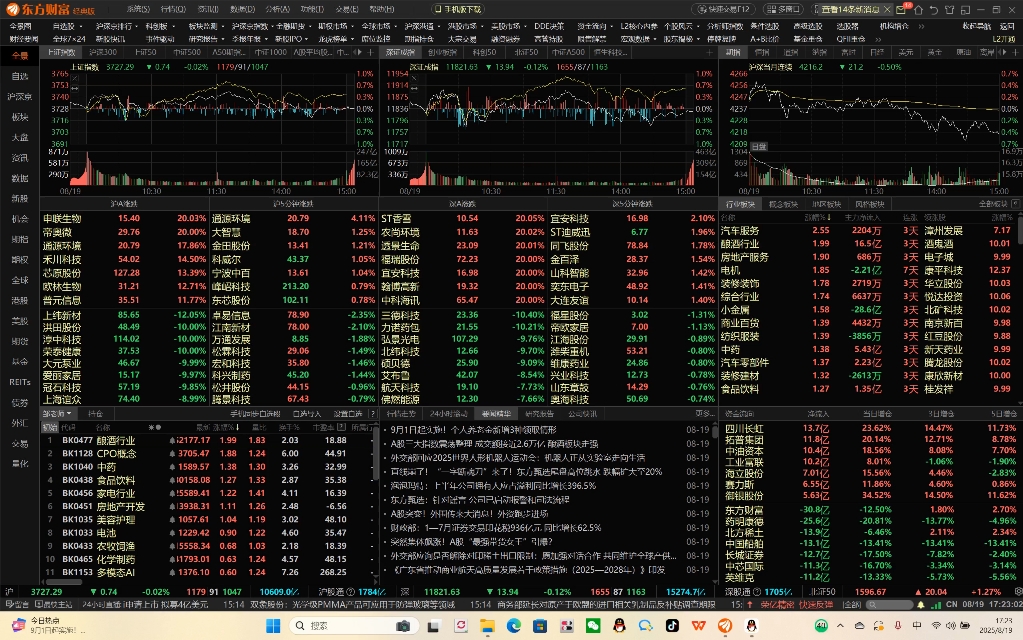
Task: Open File Explorer from the taskbar
Action: pyautogui.click(x=487, y=626)
